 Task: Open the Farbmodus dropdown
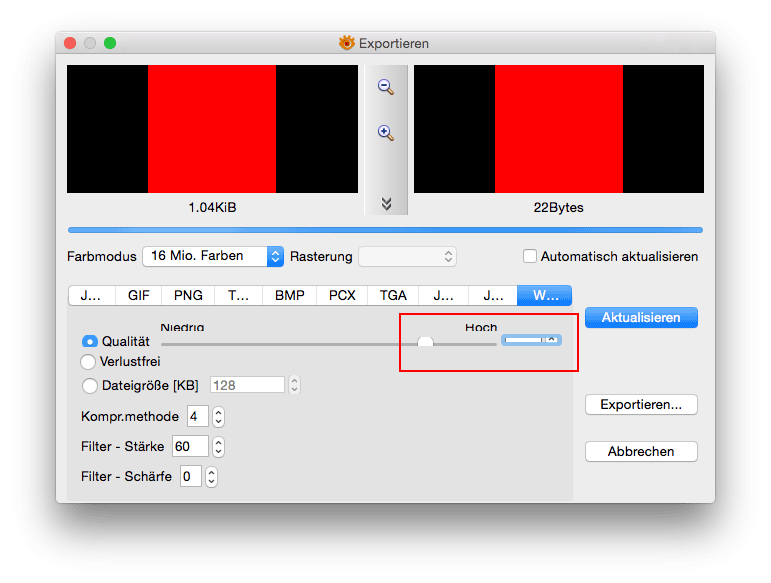click(x=213, y=256)
